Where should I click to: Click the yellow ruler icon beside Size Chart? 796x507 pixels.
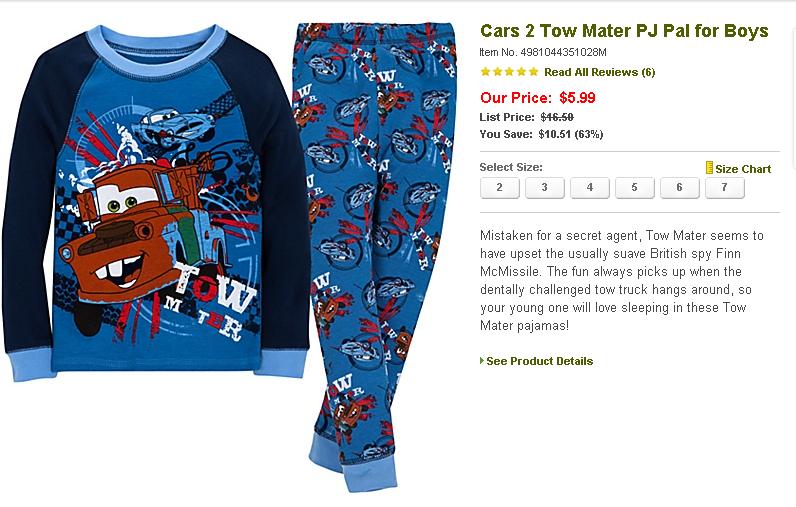click(x=709, y=168)
